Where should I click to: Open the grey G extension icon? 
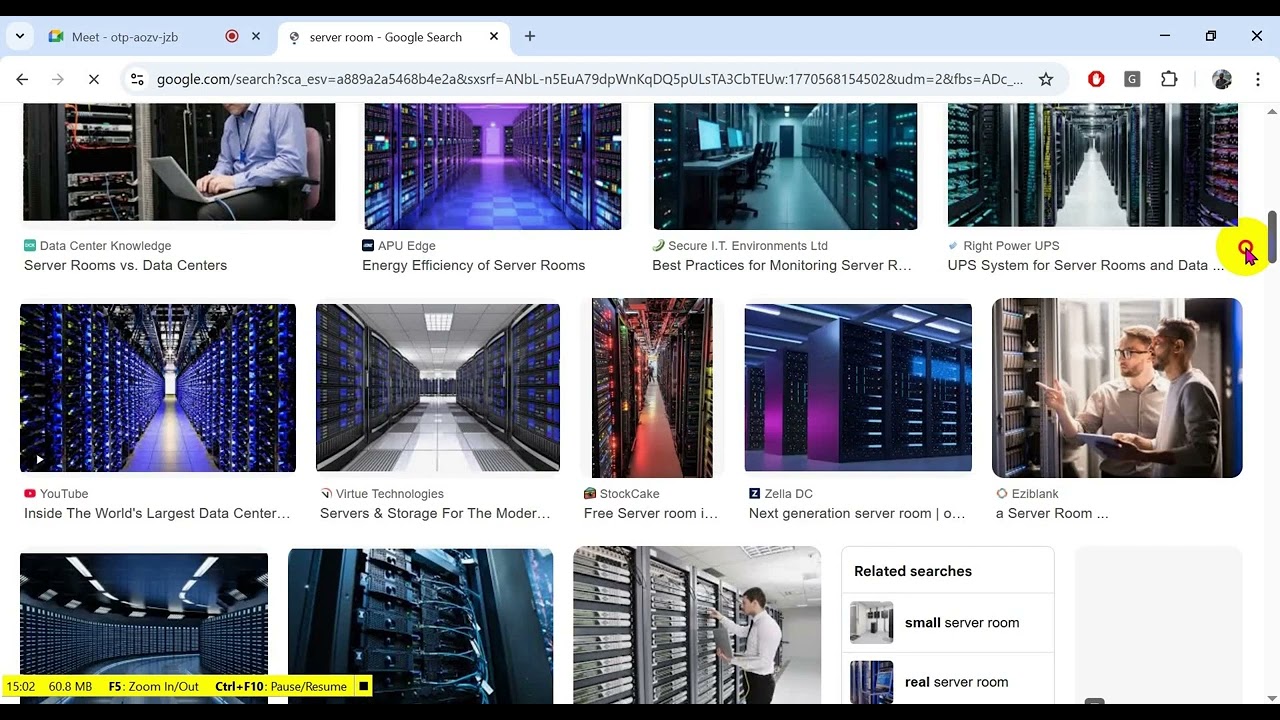click(1132, 79)
